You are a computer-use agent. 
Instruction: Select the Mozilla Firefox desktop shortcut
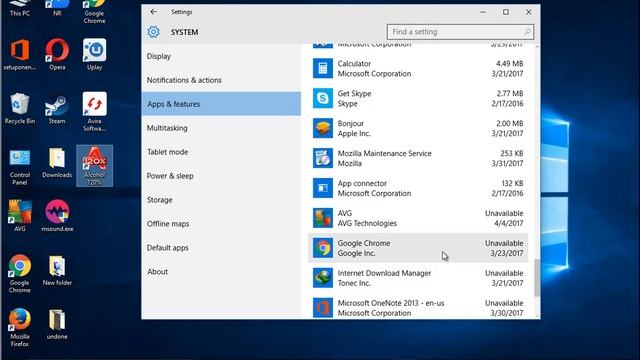click(x=20, y=328)
